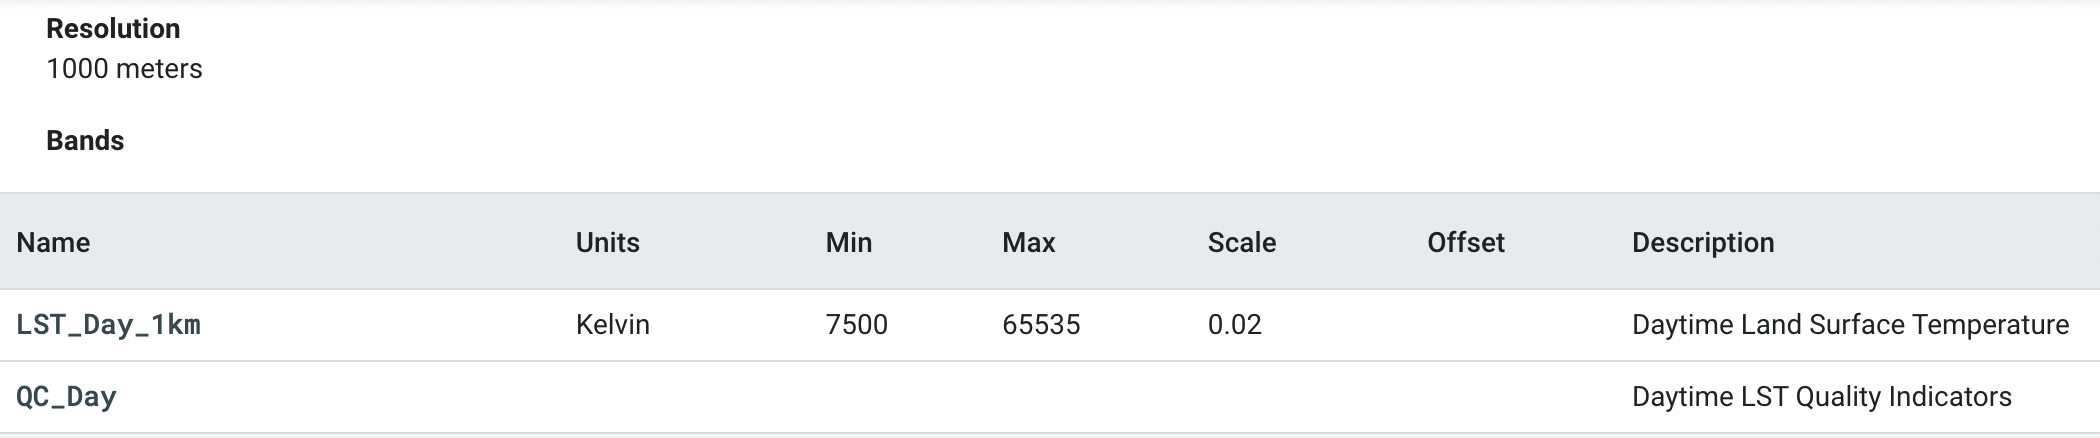Click the QC_Day band name

point(66,397)
